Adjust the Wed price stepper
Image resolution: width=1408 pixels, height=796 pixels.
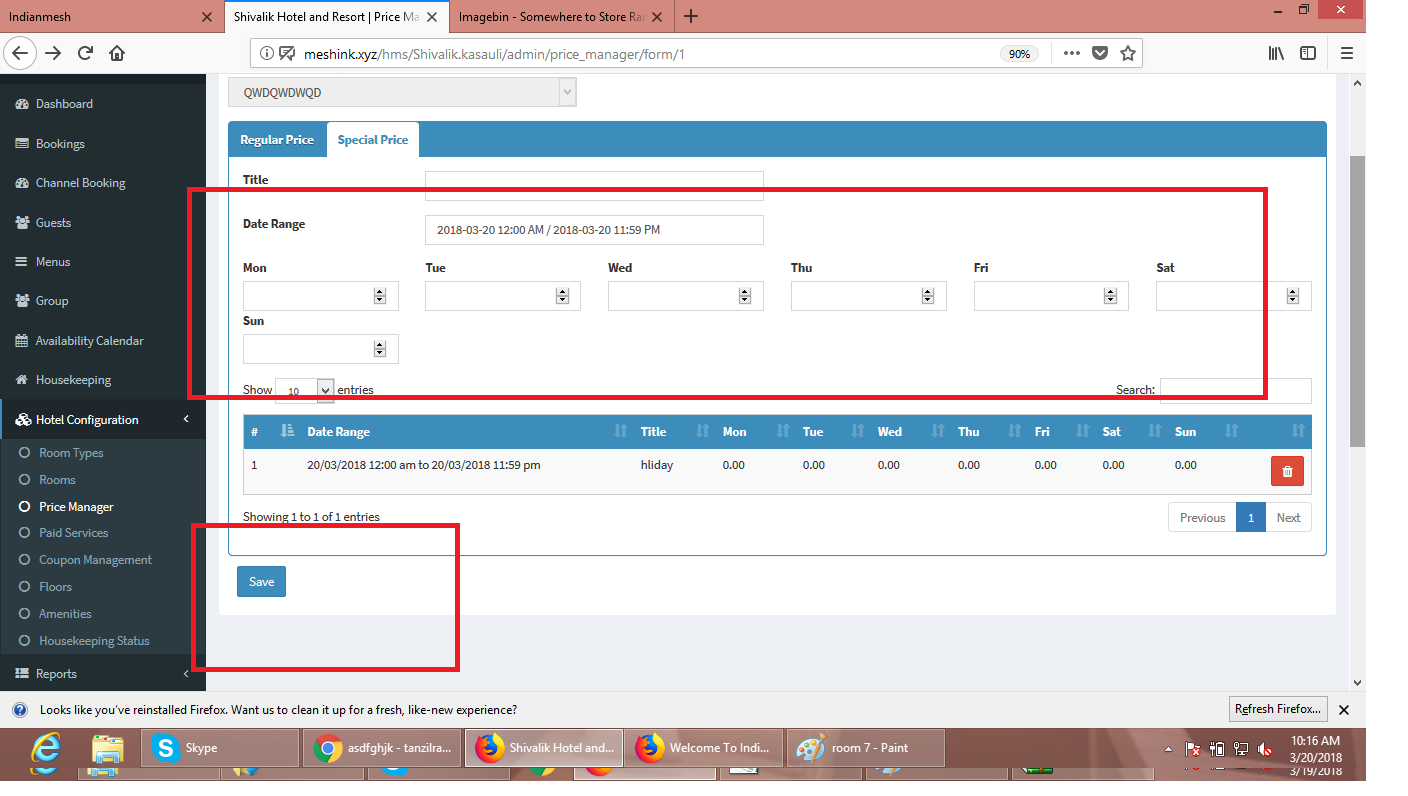tap(745, 296)
